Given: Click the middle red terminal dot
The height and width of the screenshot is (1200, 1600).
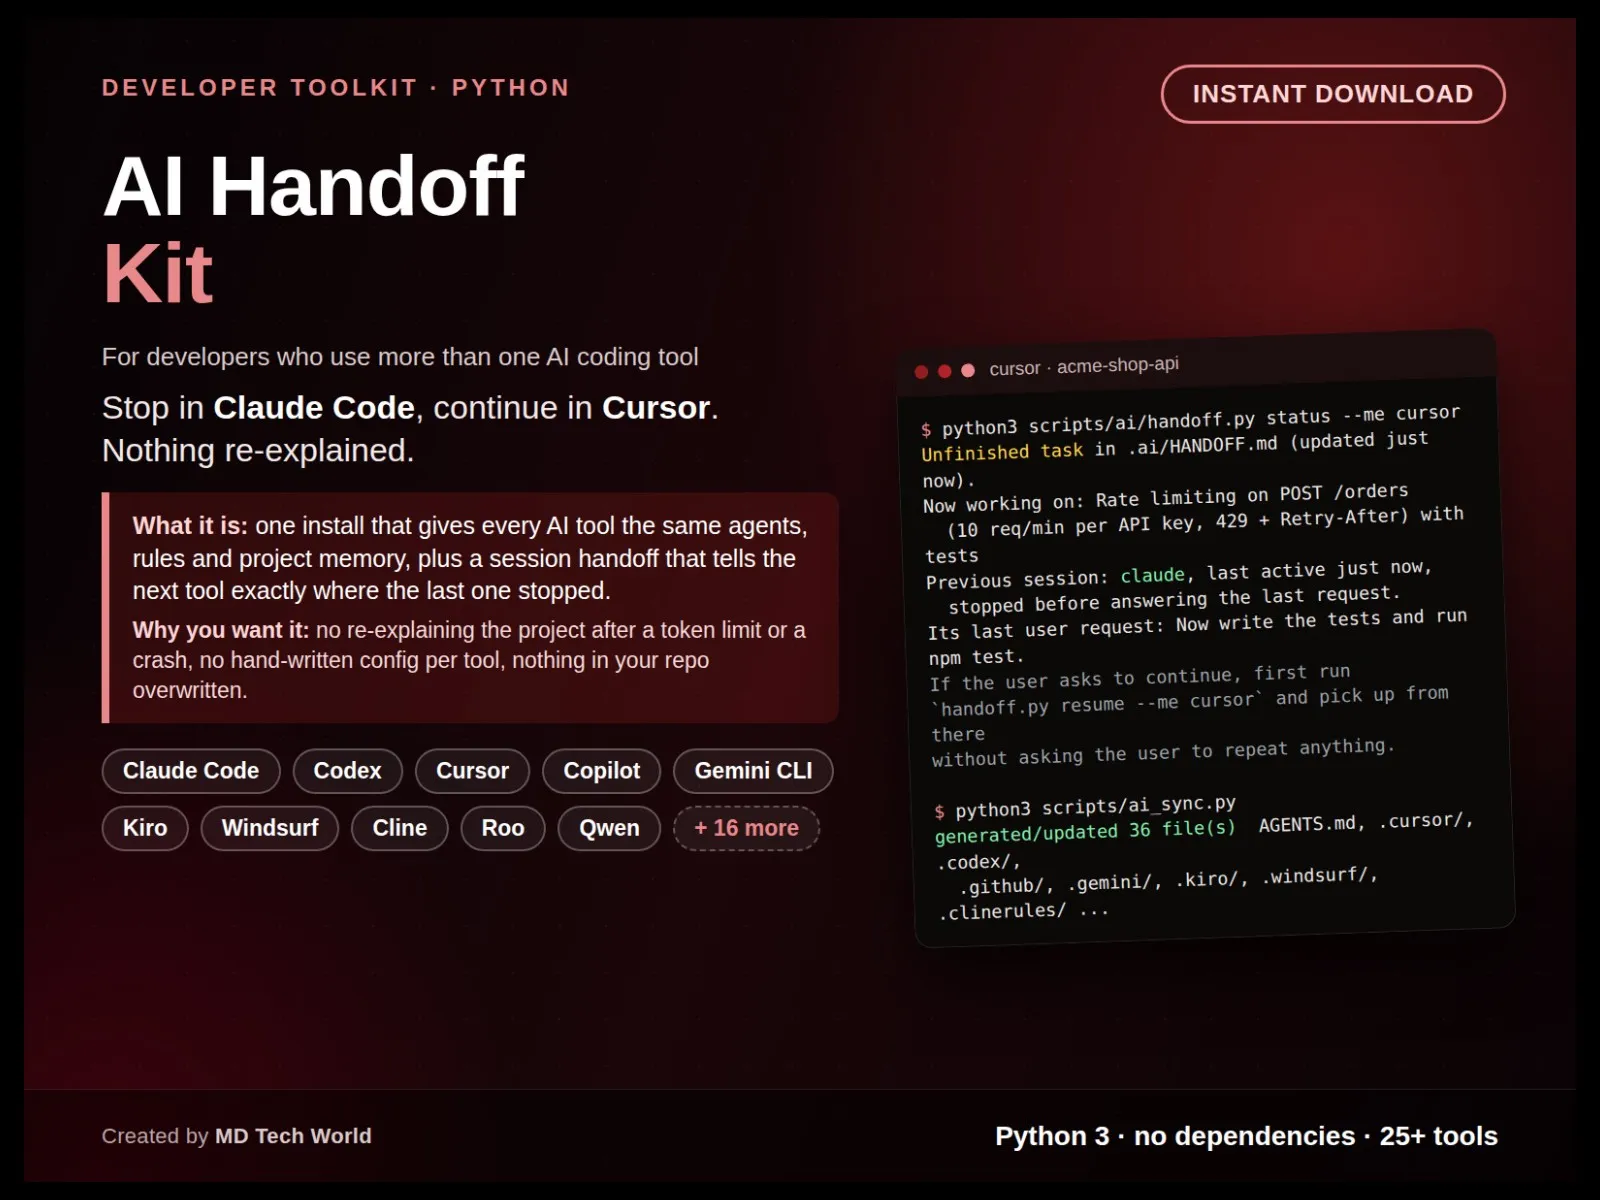Looking at the screenshot, I should pyautogui.click(x=944, y=371).
